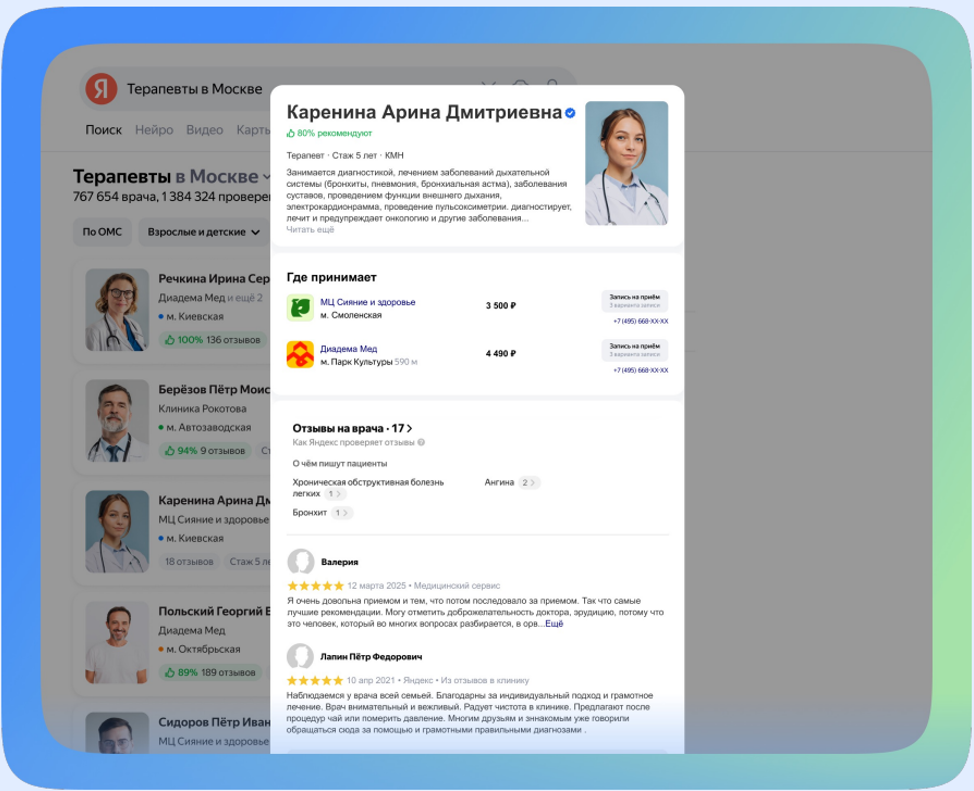Click Лапин Пётр Федорович's reviewer avatar
974x791 pixels.
pos(301,656)
